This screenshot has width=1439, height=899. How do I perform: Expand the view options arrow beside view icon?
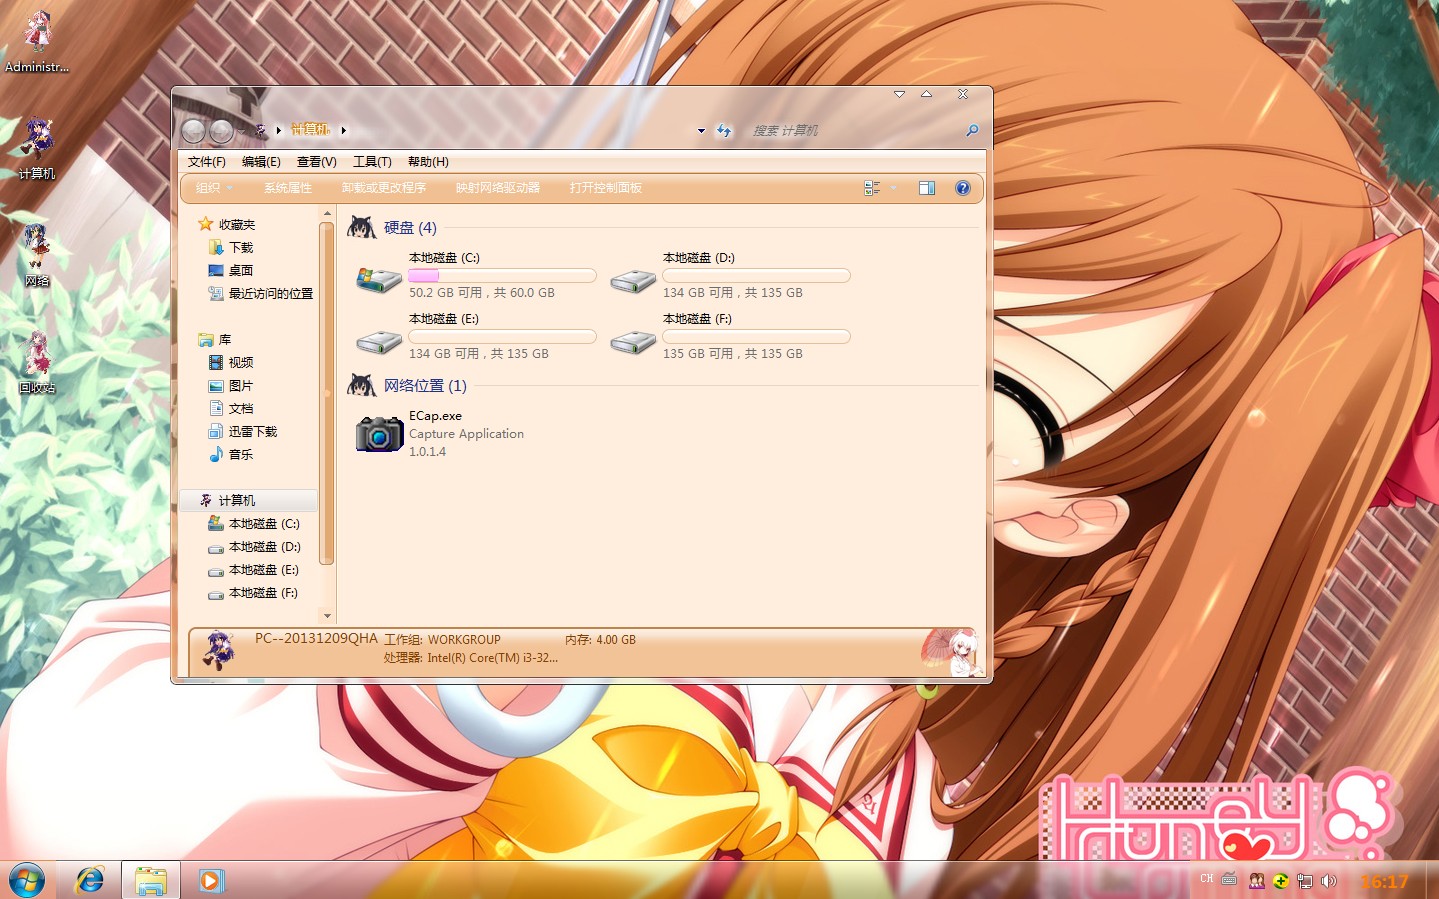893,188
